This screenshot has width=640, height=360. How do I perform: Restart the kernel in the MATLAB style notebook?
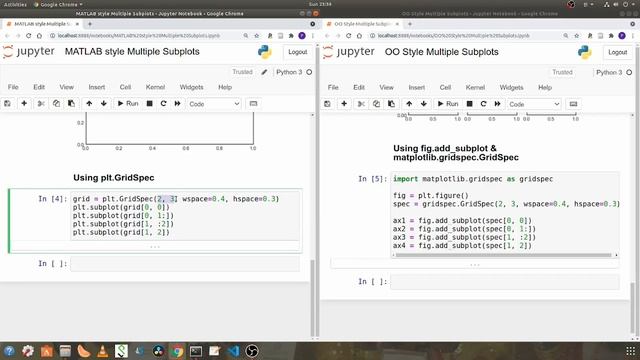[x=163, y=104]
